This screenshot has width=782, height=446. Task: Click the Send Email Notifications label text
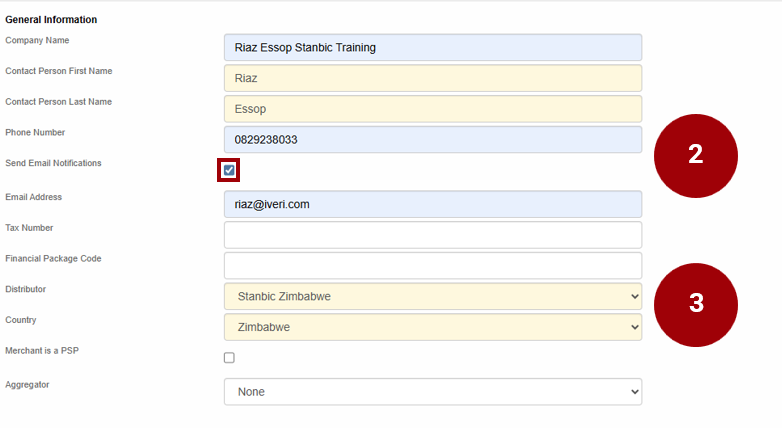(53, 163)
